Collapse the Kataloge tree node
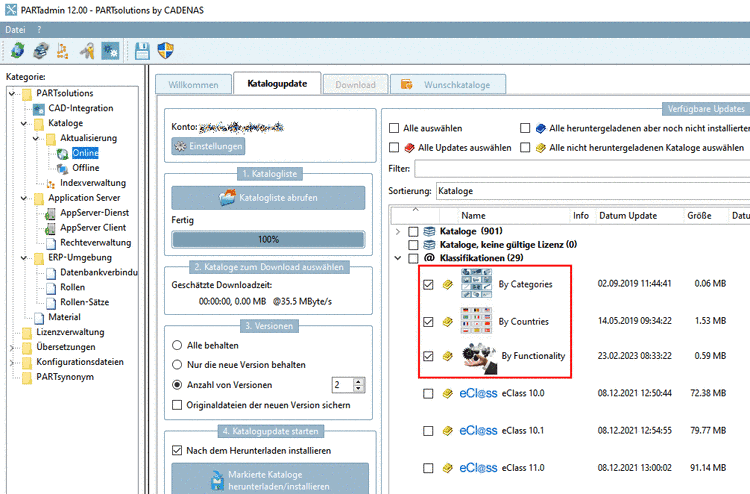This screenshot has height=494, width=750. pyautogui.click(x=24, y=123)
